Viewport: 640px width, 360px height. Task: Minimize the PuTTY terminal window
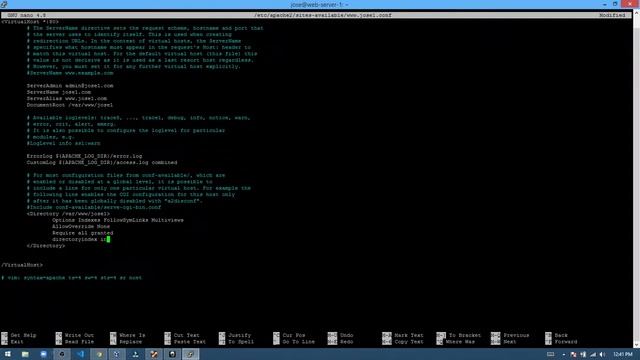pyautogui.click(x=604, y=4)
